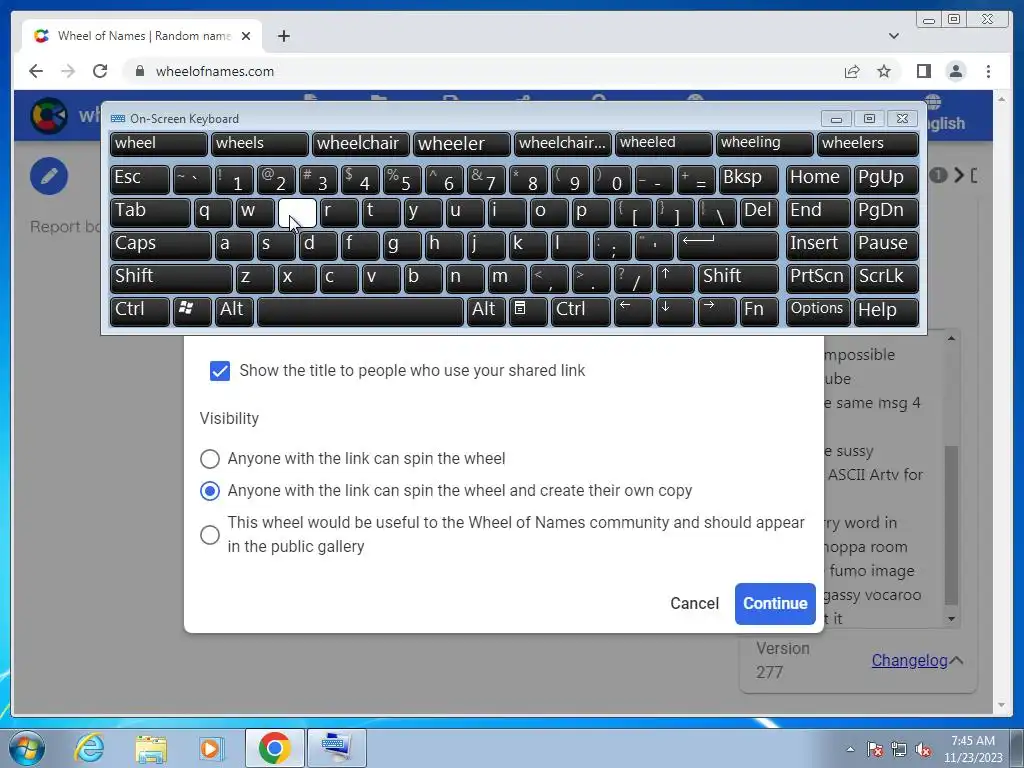The height and width of the screenshot is (768, 1024).
Task: Toggle ScrLk key on On-Screen Keyboard
Action: click(886, 278)
